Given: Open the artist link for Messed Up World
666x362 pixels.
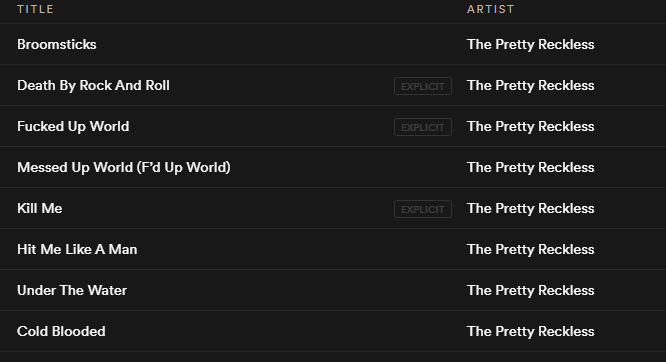Looking at the screenshot, I should pyautogui.click(x=531, y=167).
